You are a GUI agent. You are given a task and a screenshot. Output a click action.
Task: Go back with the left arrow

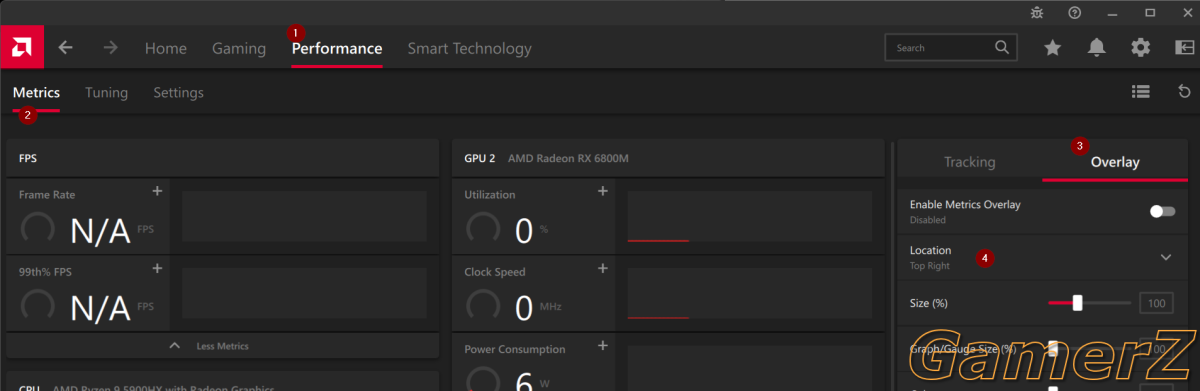tap(66, 47)
